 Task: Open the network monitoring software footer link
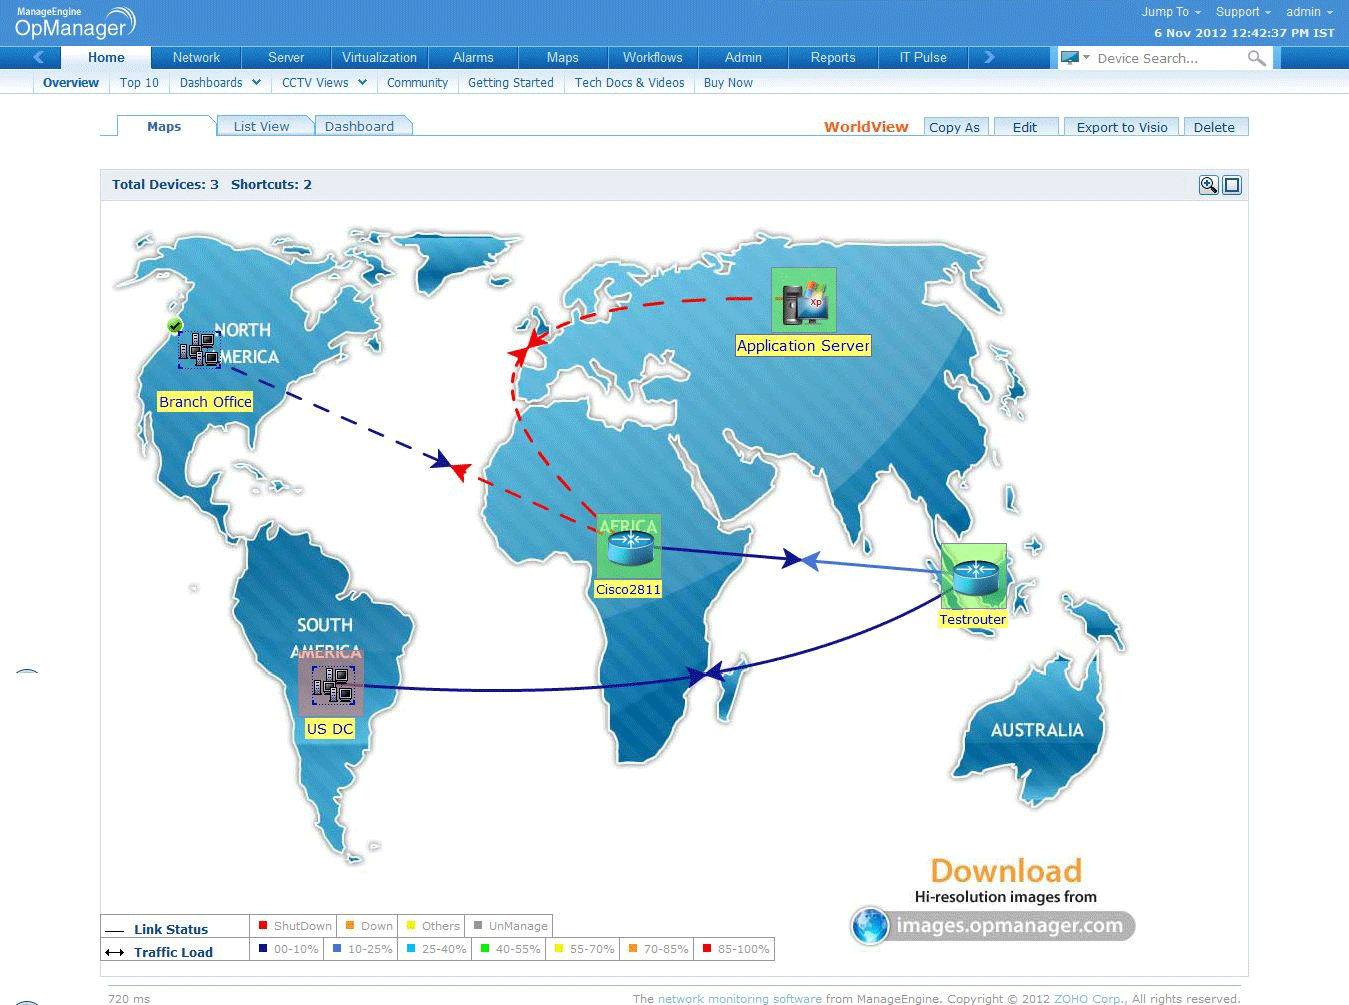tap(740, 999)
